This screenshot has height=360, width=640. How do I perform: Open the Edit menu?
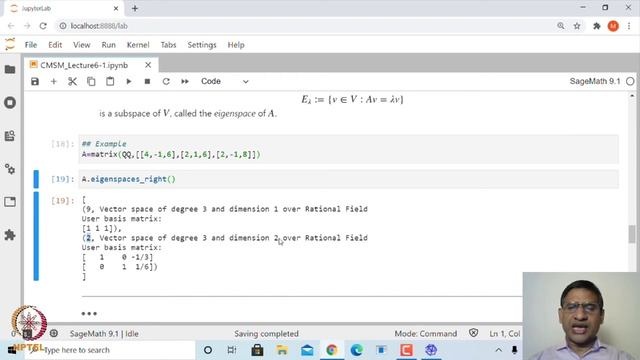pos(55,45)
